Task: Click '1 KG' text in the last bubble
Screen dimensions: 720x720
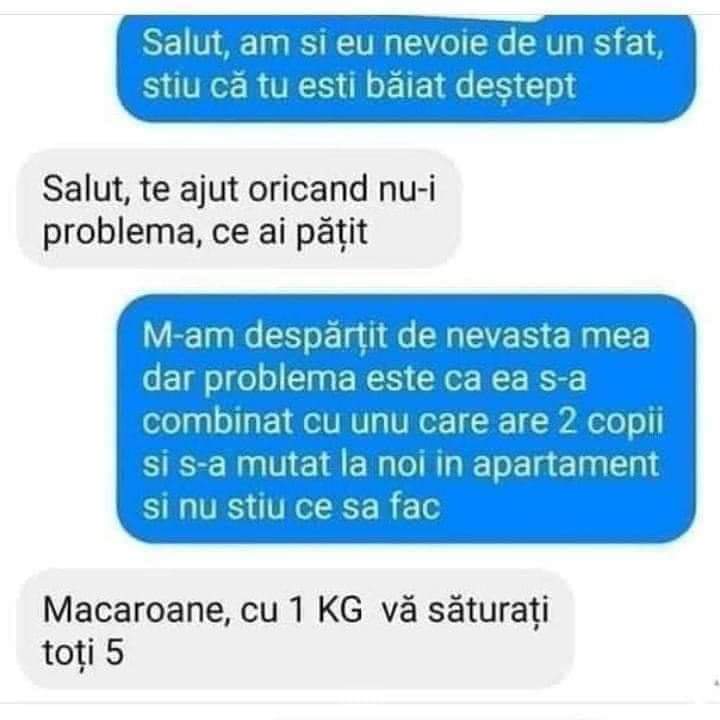Action: tap(325, 610)
